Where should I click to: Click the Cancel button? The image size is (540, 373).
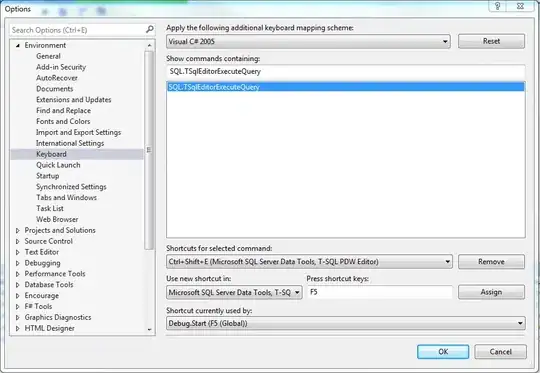coord(500,352)
